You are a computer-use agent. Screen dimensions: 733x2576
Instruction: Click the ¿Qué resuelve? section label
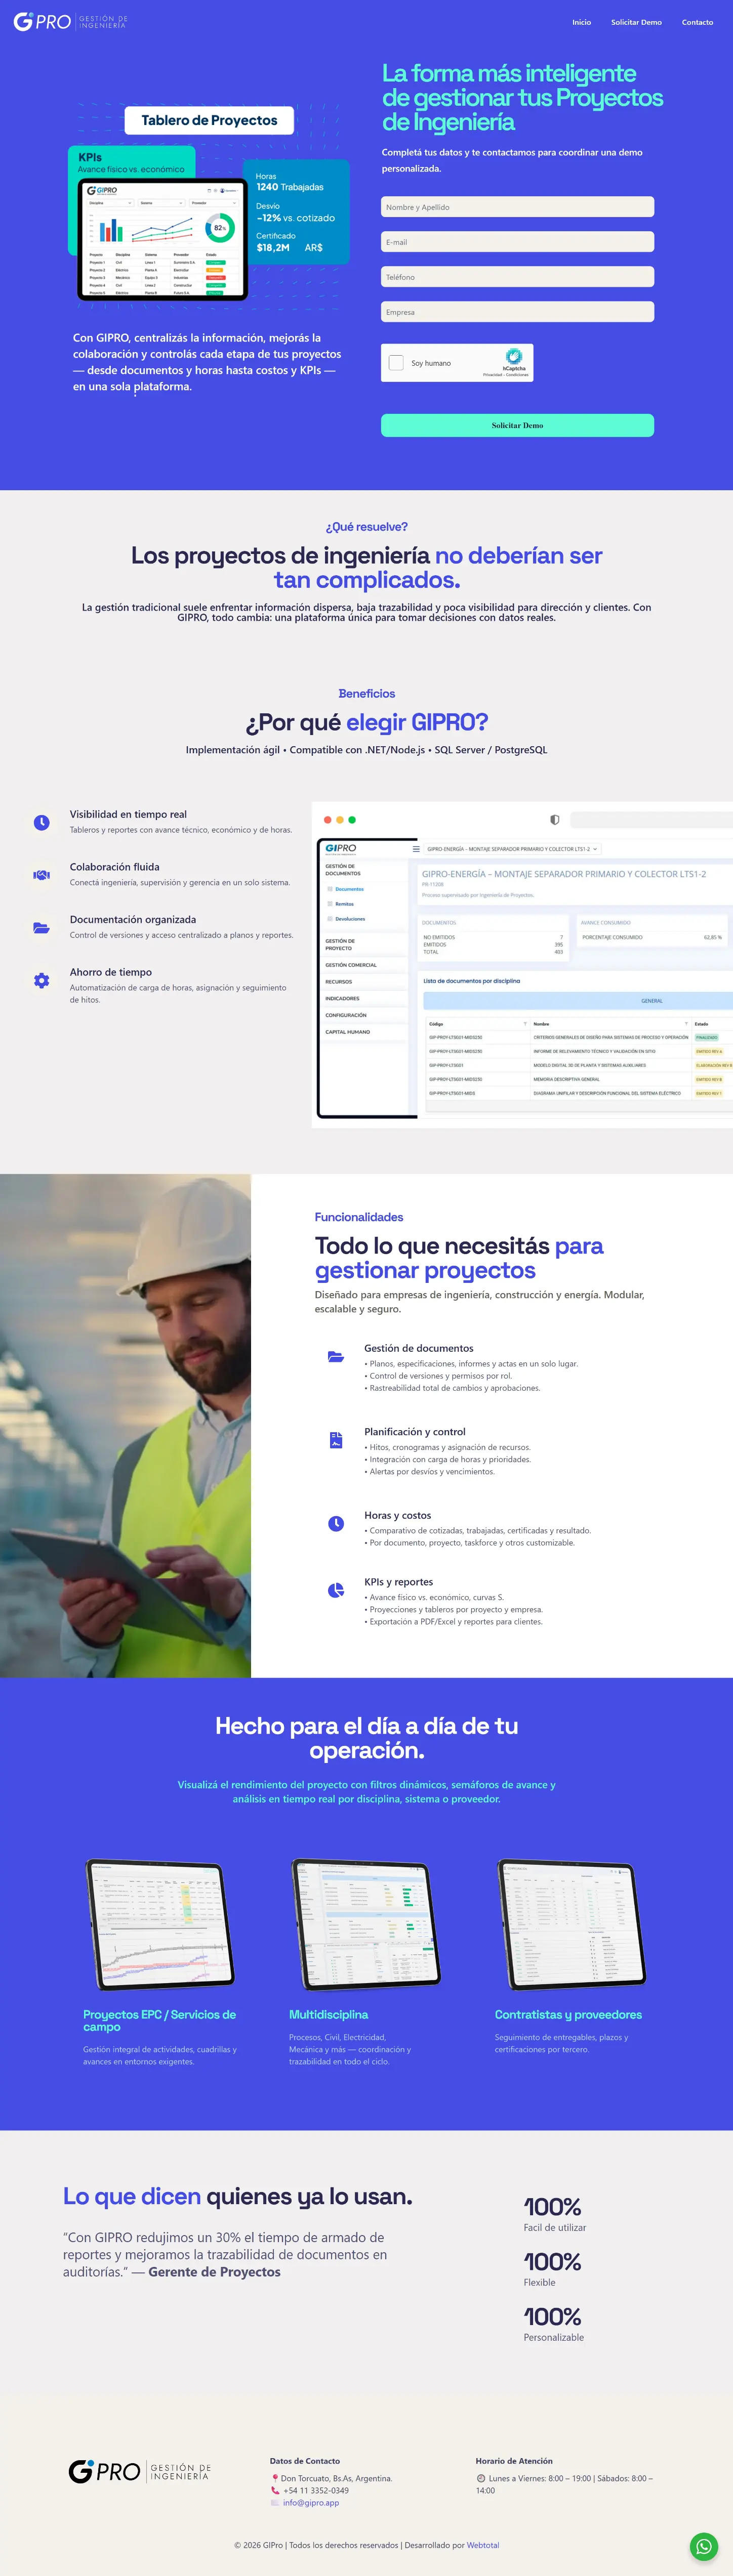click(366, 527)
